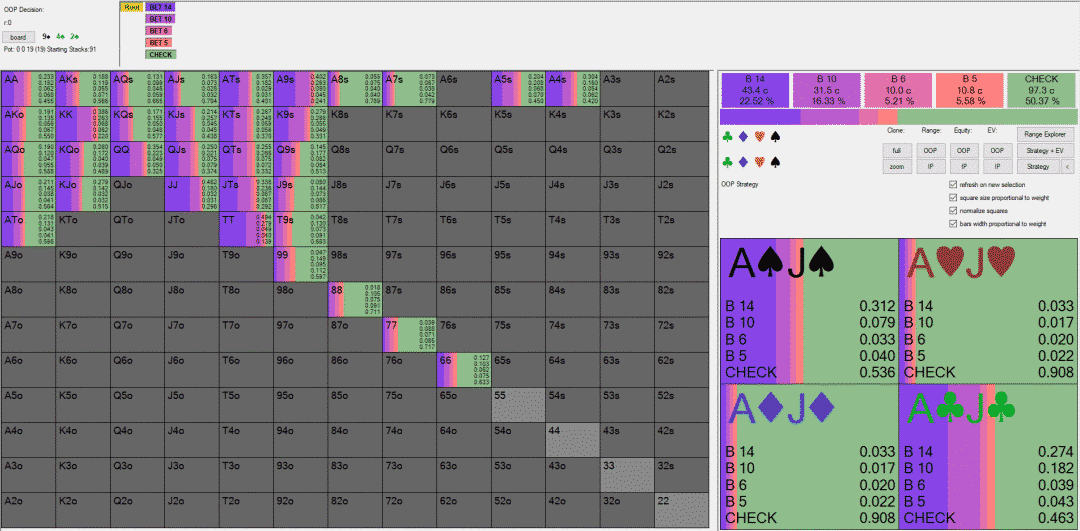Click the blue diamond icon in top suit row
Viewport: 1080px width, 531px height.
click(x=743, y=136)
